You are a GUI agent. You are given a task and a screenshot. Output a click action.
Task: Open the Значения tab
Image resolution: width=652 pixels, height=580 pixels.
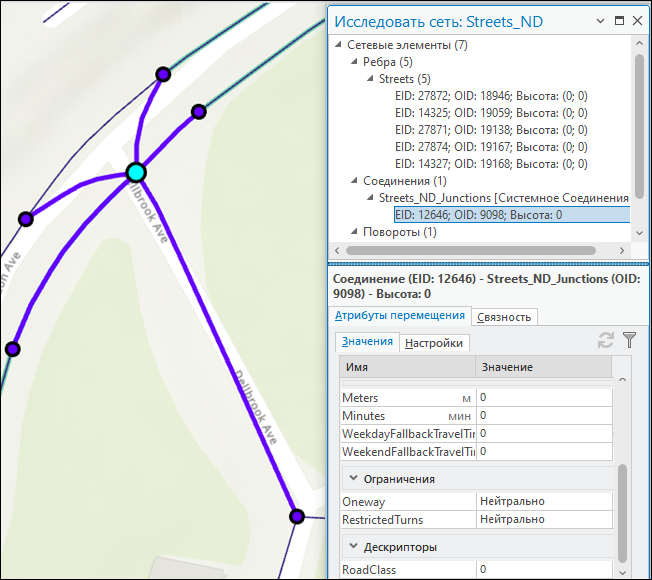coord(367,342)
